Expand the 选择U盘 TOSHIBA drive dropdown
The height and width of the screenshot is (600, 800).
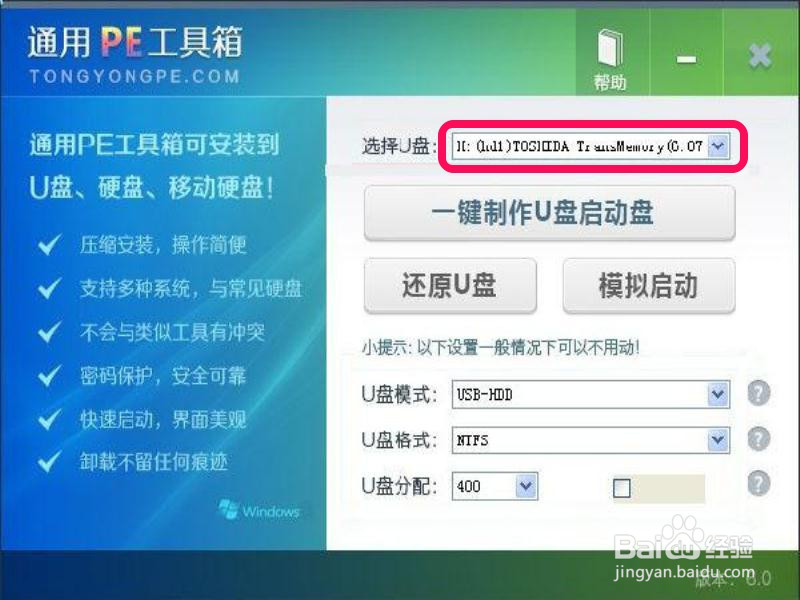point(718,146)
